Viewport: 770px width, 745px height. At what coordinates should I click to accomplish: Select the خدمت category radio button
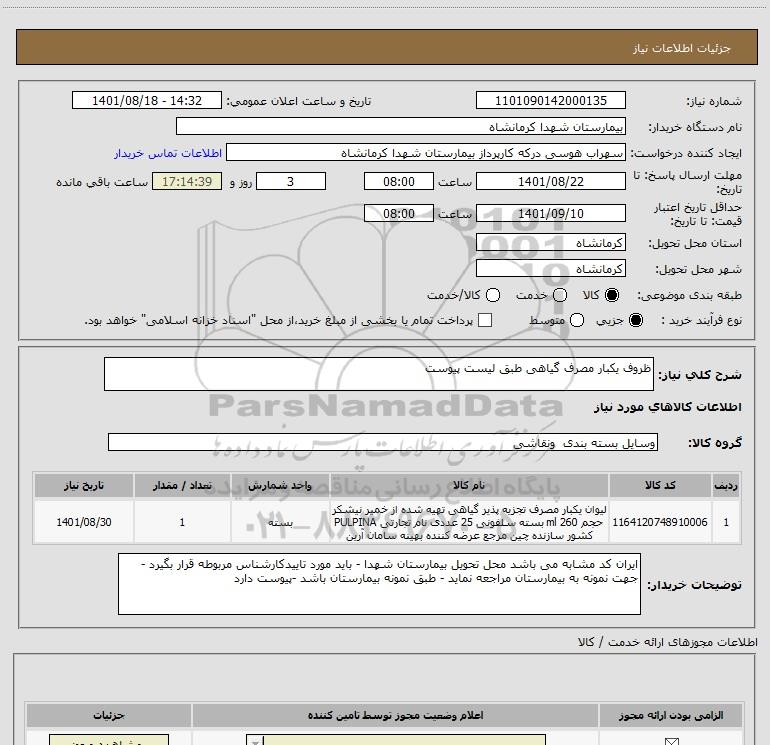pos(560,295)
